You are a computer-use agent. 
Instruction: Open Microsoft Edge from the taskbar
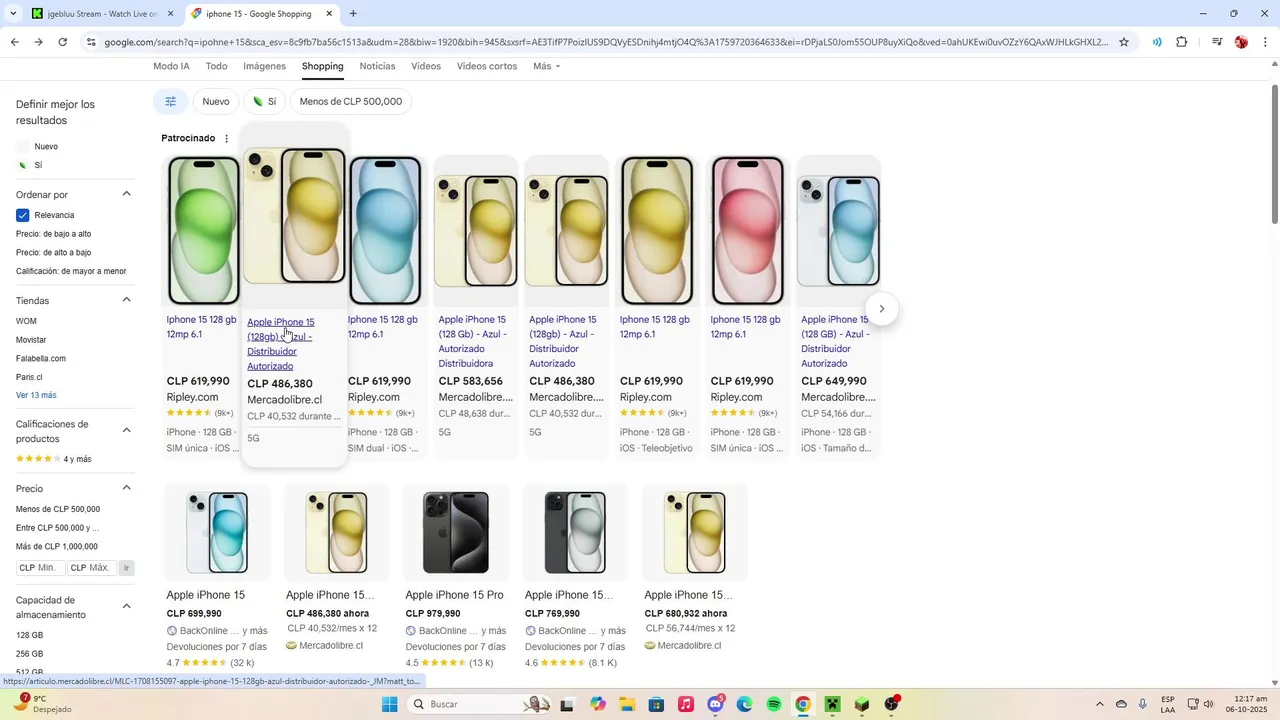(x=744, y=704)
